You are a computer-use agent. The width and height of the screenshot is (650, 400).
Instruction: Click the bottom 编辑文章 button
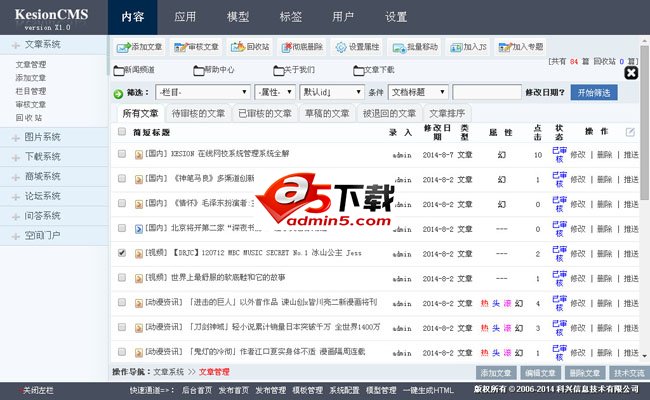pos(540,373)
